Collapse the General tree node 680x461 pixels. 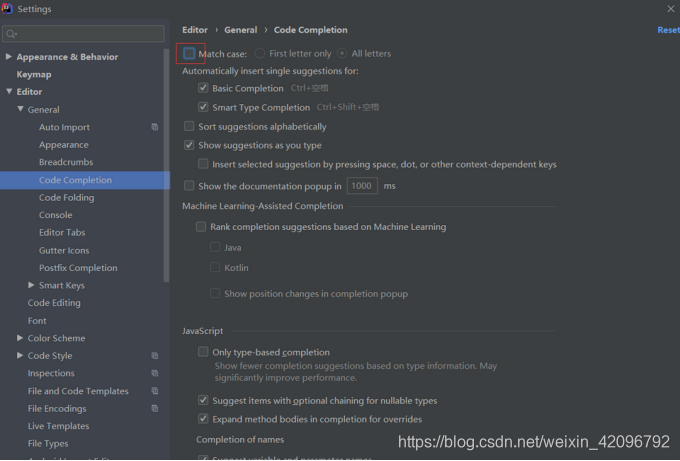20,109
